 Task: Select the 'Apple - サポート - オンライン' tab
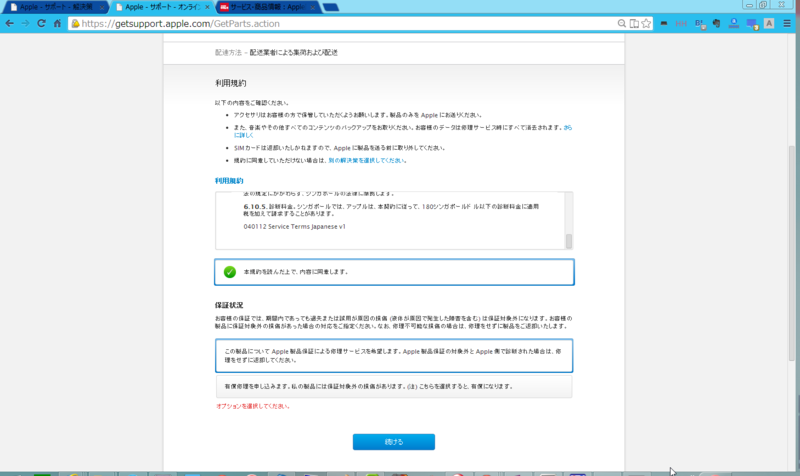click(x=161, y=7)
